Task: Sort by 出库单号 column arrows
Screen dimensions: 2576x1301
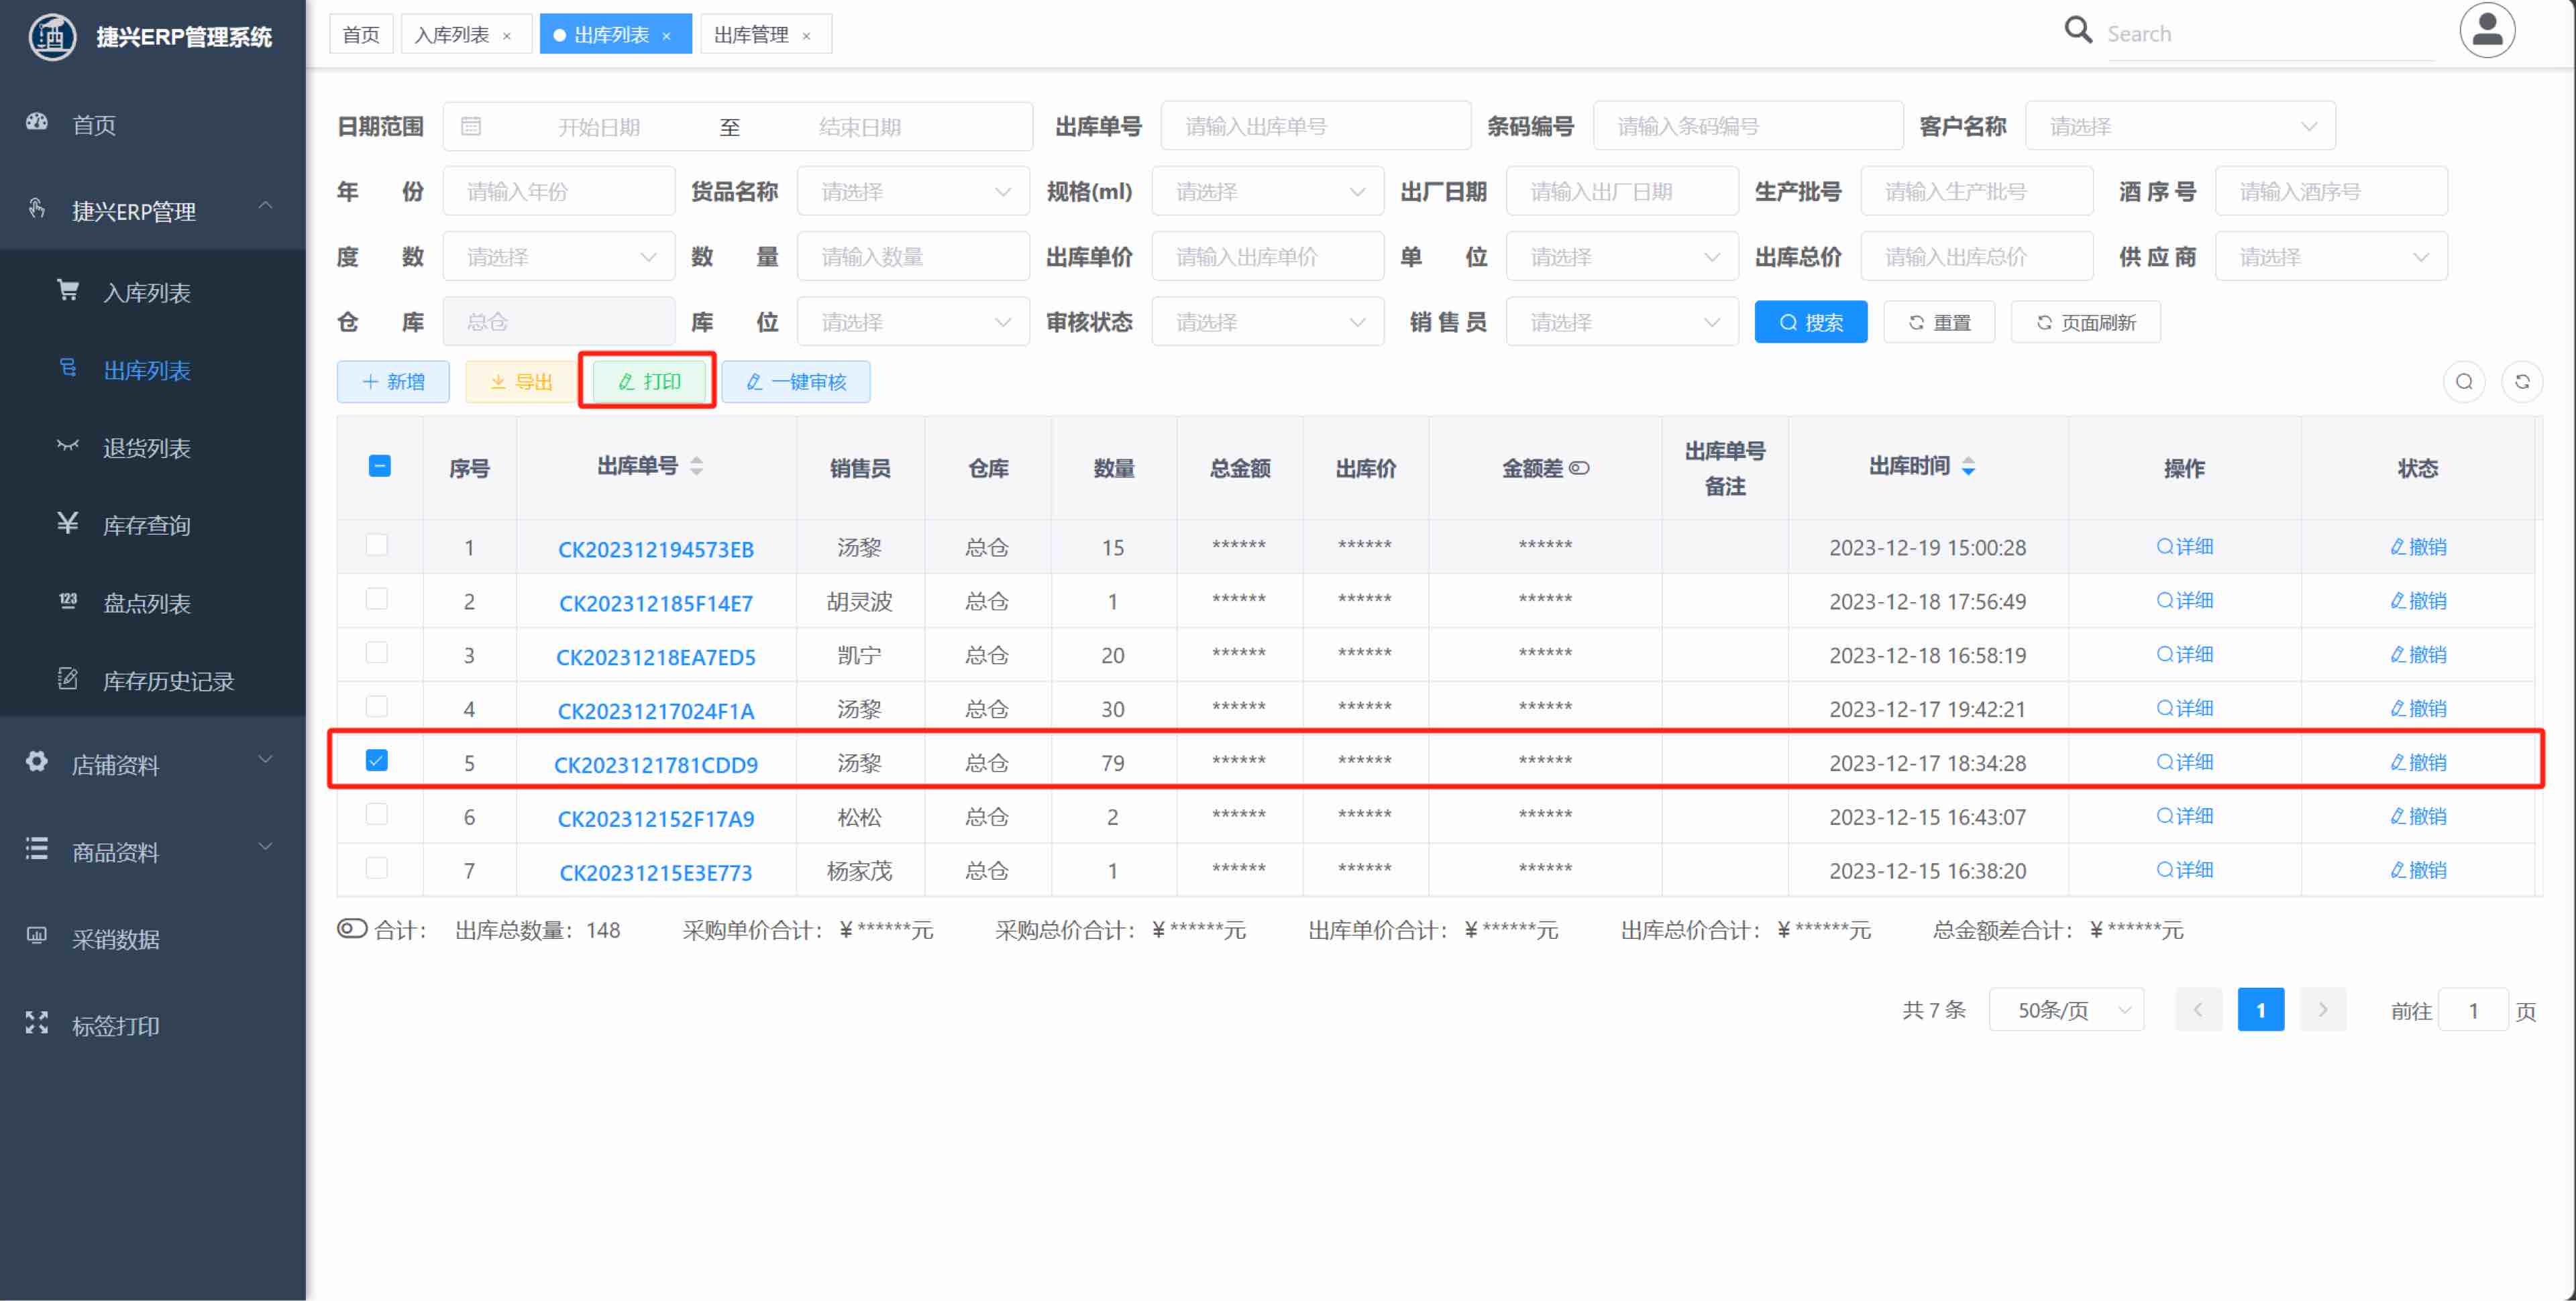Action: [697, 466]
